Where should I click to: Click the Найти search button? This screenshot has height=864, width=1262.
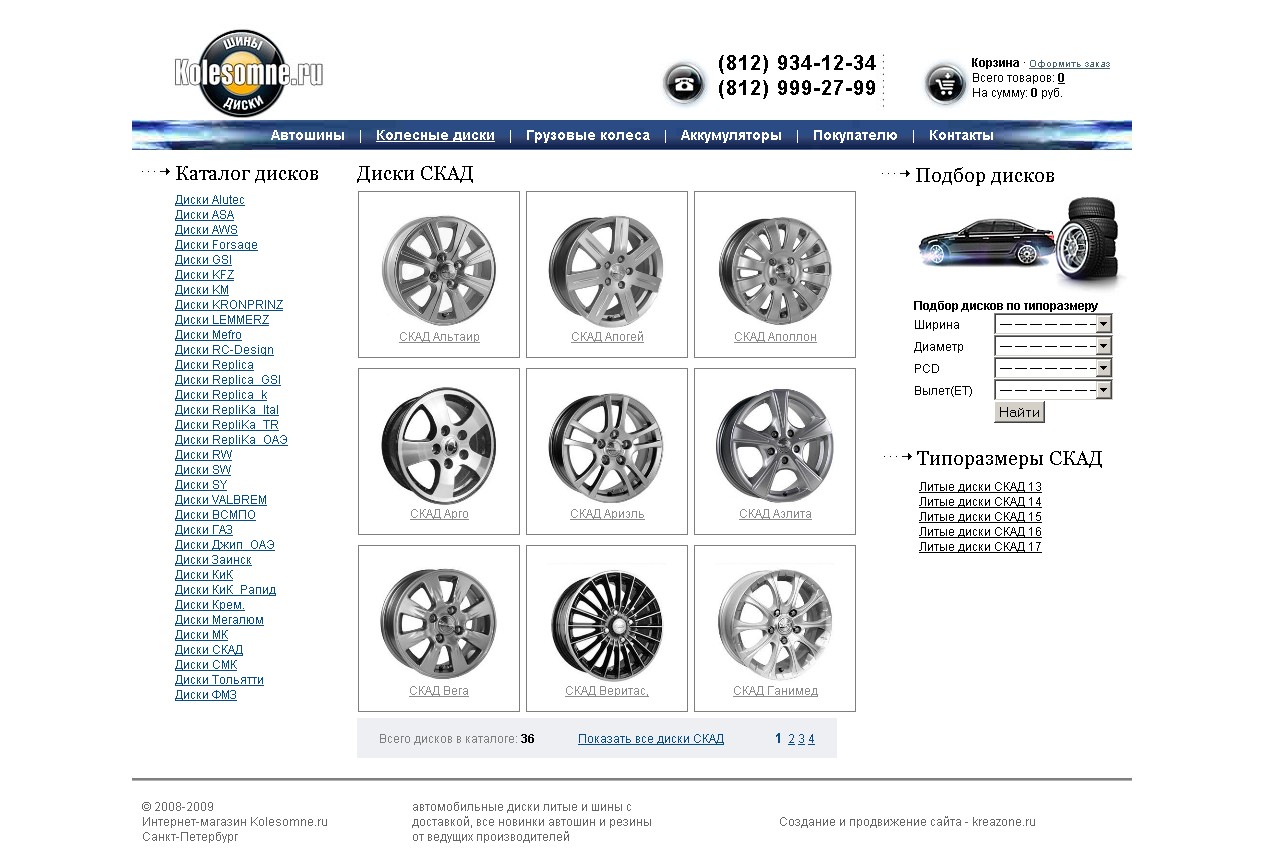[x=1019, y=412]
